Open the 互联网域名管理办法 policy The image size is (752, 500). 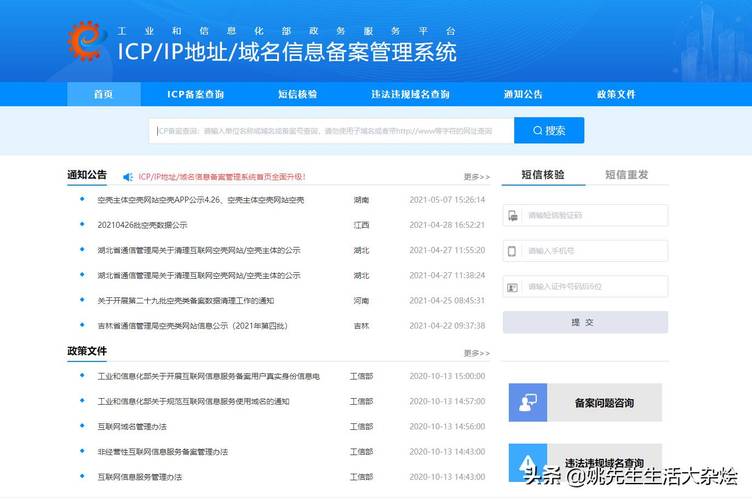(132, 427)
